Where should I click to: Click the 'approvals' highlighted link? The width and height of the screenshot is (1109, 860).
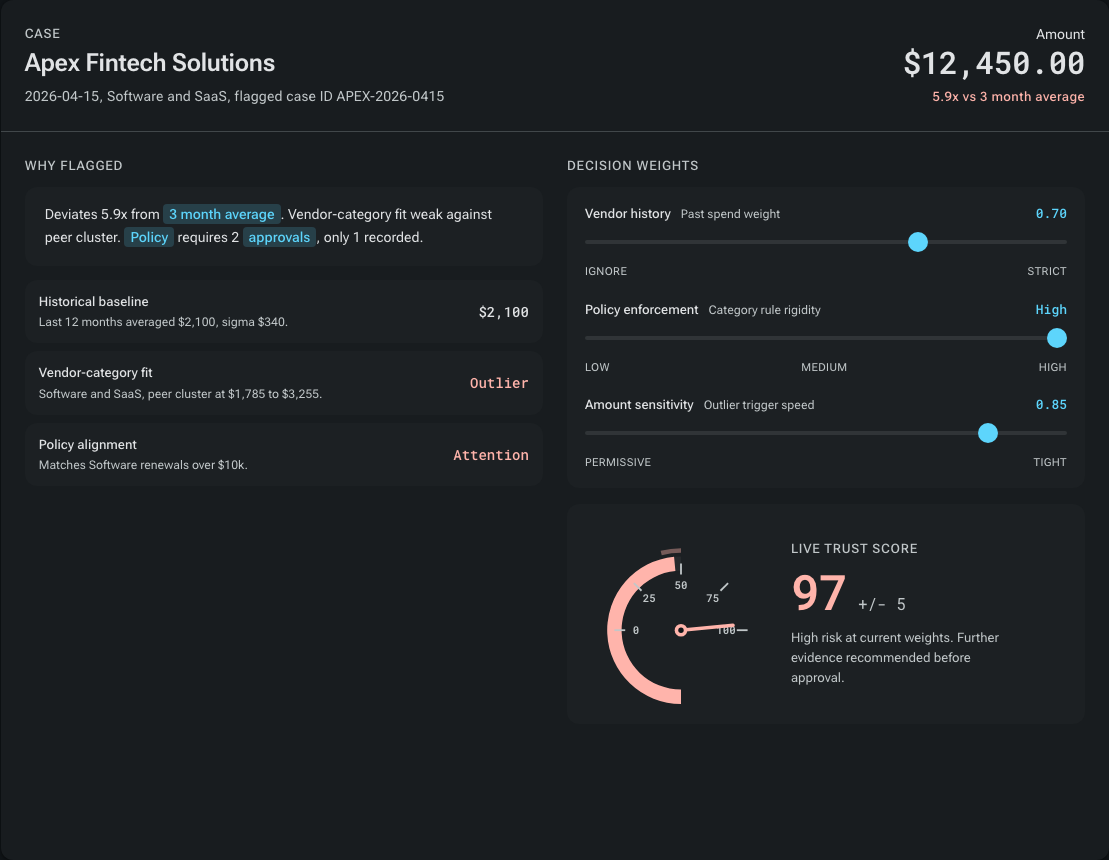pos(279,237)
